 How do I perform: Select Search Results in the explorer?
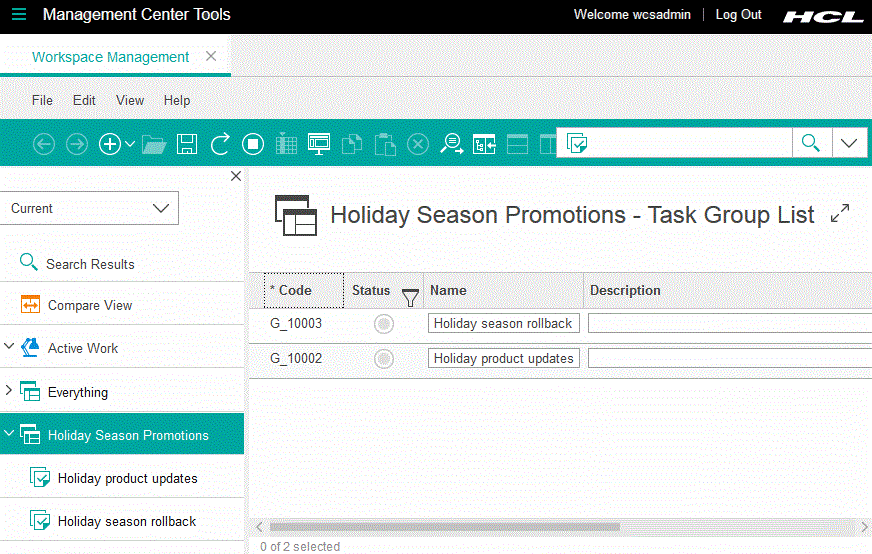90,264
